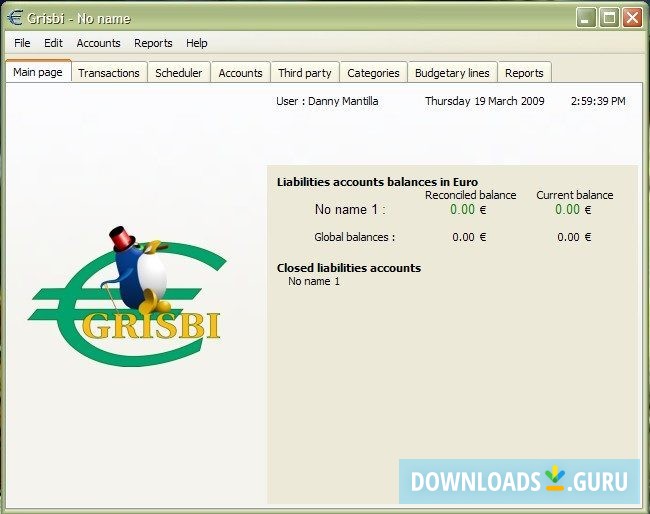Click the 'Global balances :' label
The image size is (650, 514).
354,237
